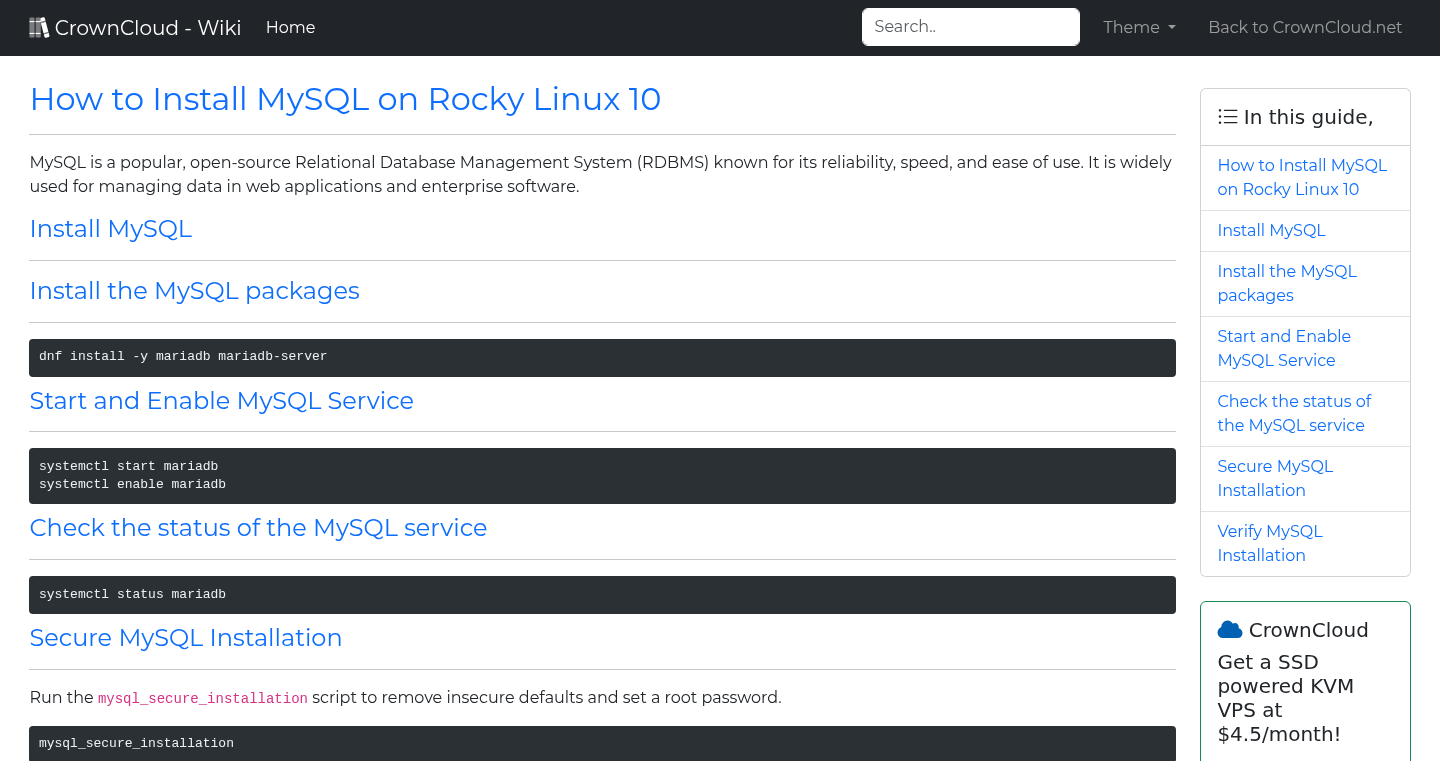Screen dimensions: 1440x761
Task: Click the sidebar link for Rocky Linux 10 guide
Action: coord(1301,177)
